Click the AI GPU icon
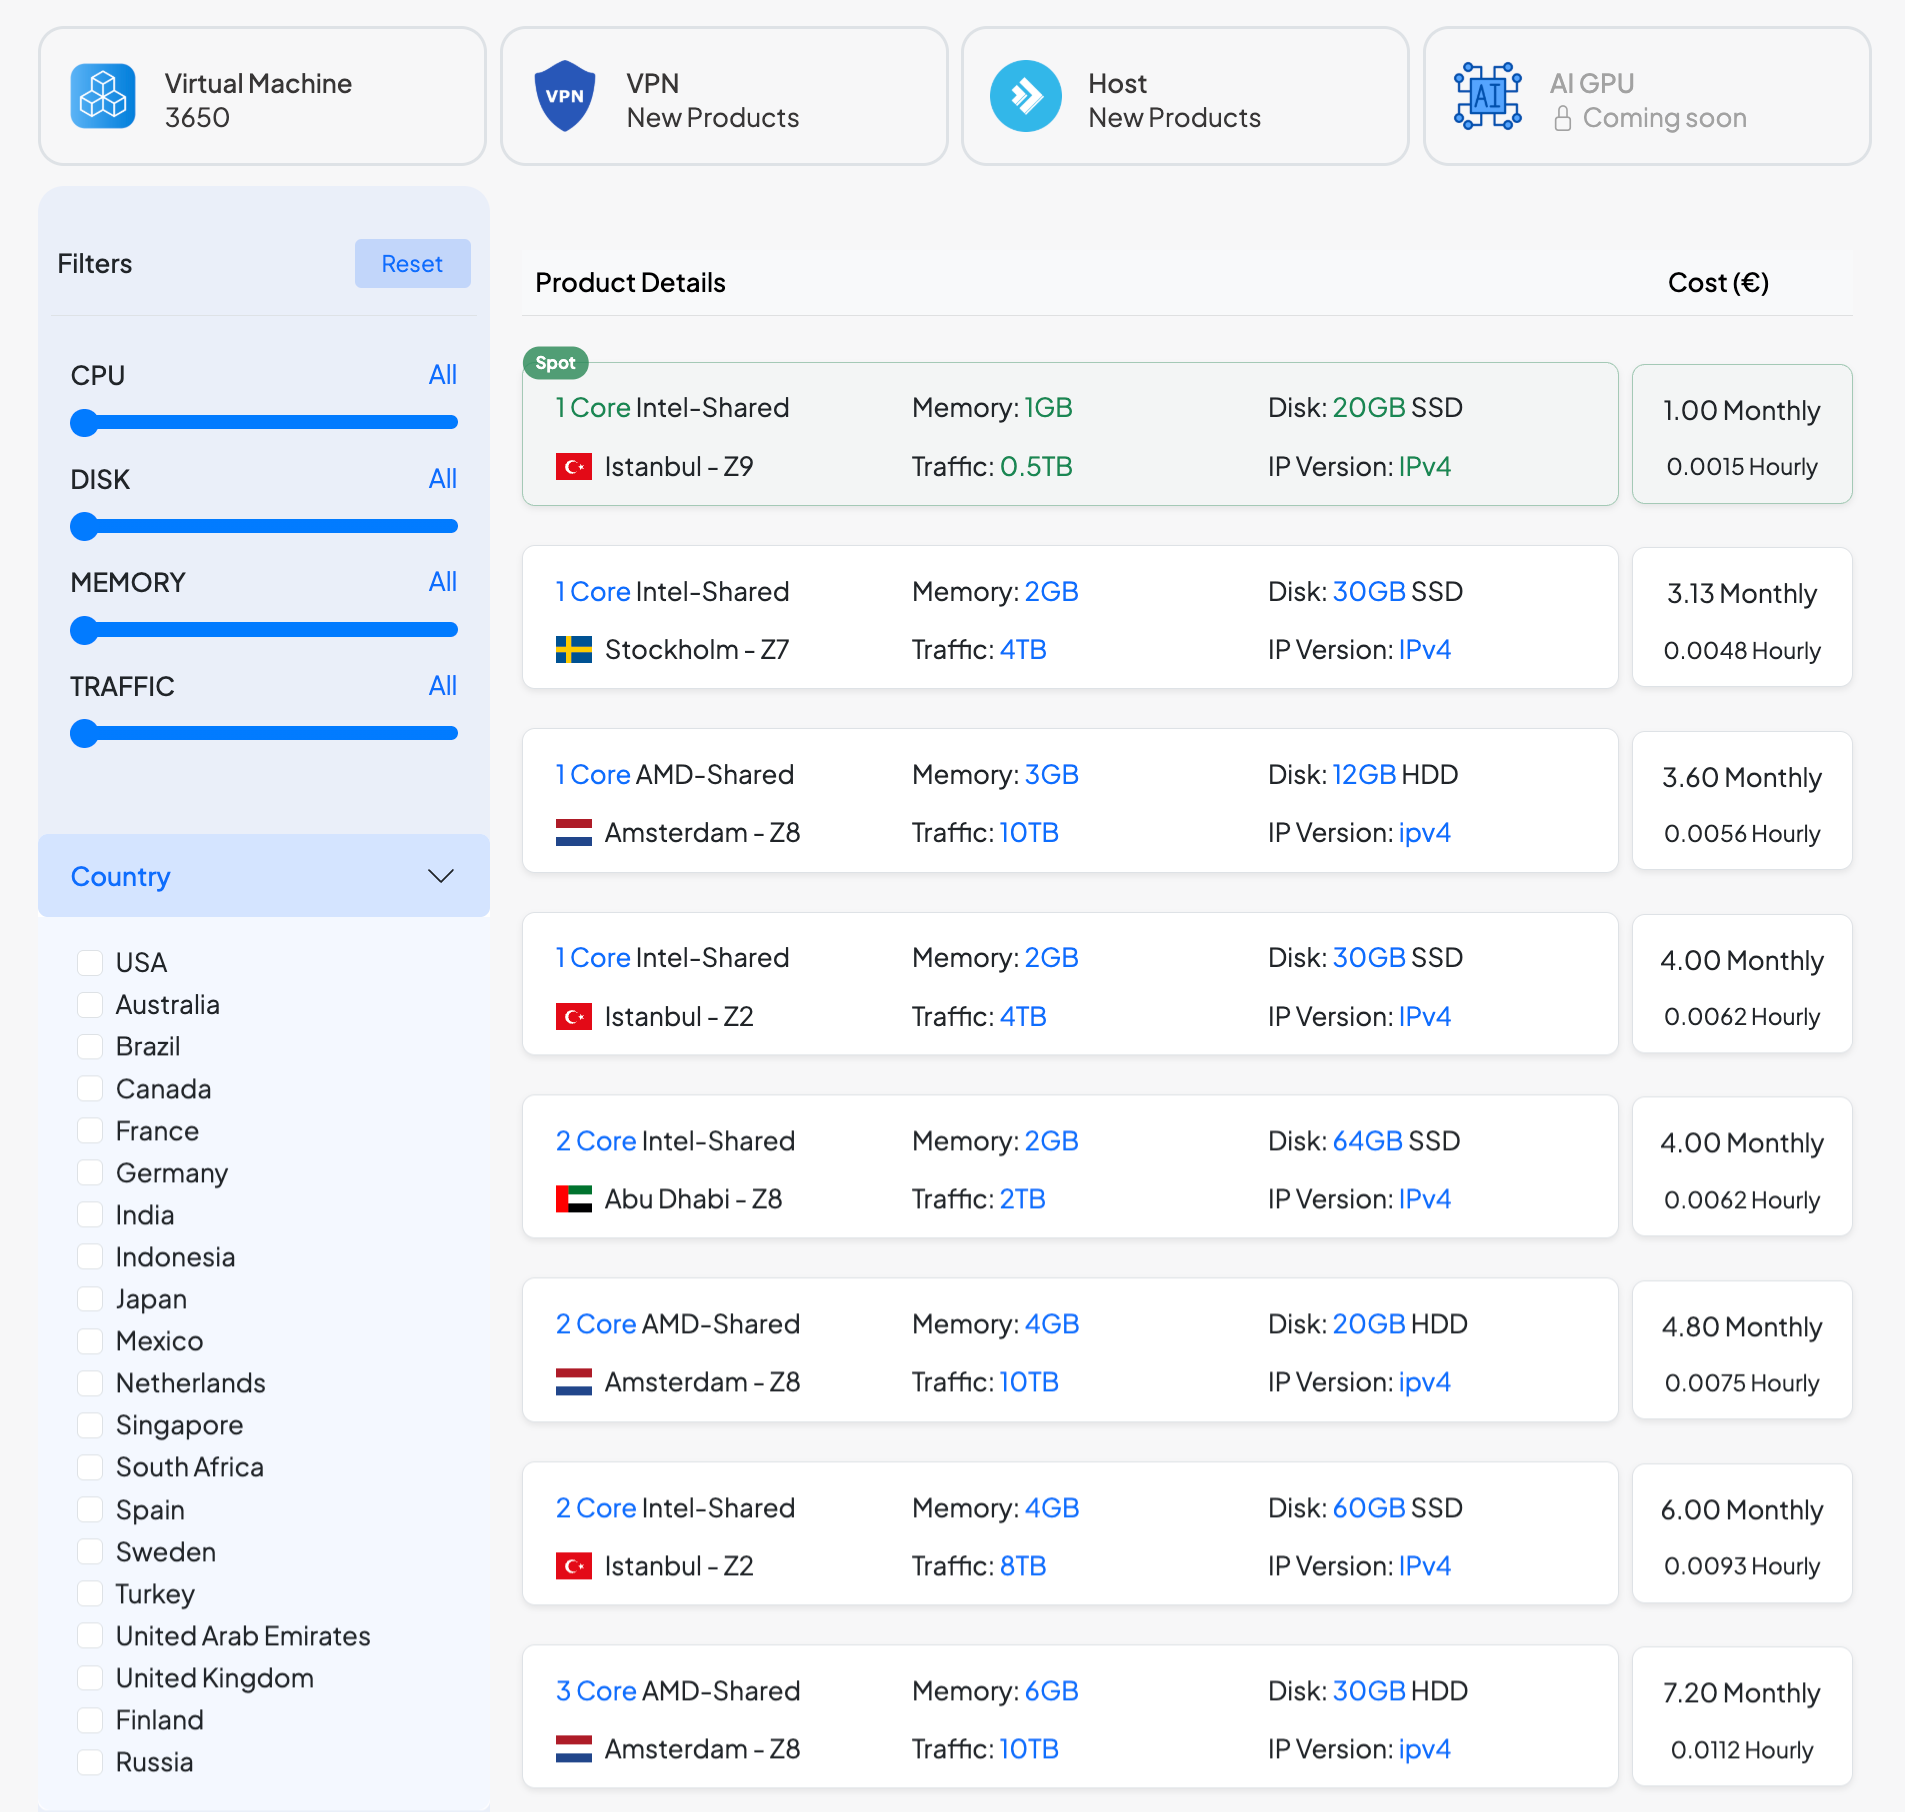This screenshot has width=1905, height=1812. click(x=1488, y=95)
